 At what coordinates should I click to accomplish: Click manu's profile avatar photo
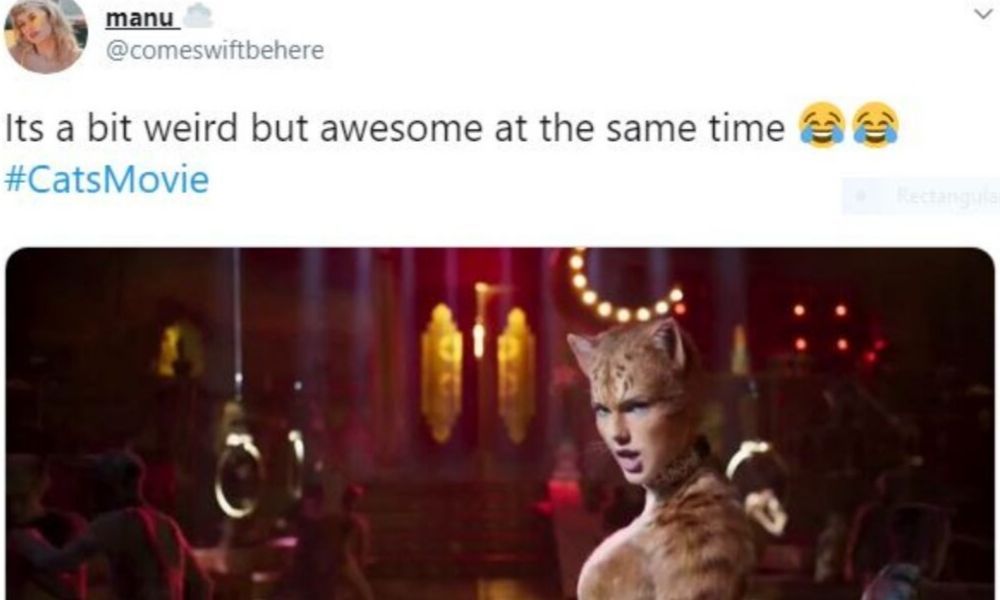(45, 35)
